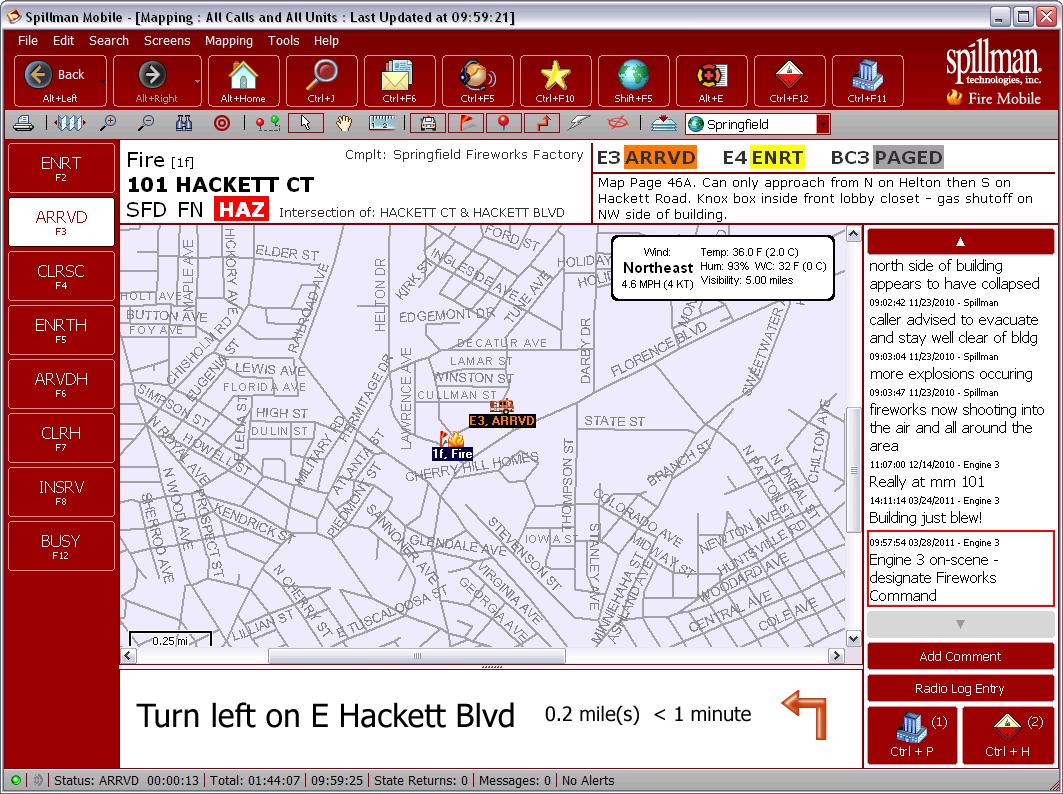
Task: Click the green connection indicator in status bar
Action: tap(16, 780)
